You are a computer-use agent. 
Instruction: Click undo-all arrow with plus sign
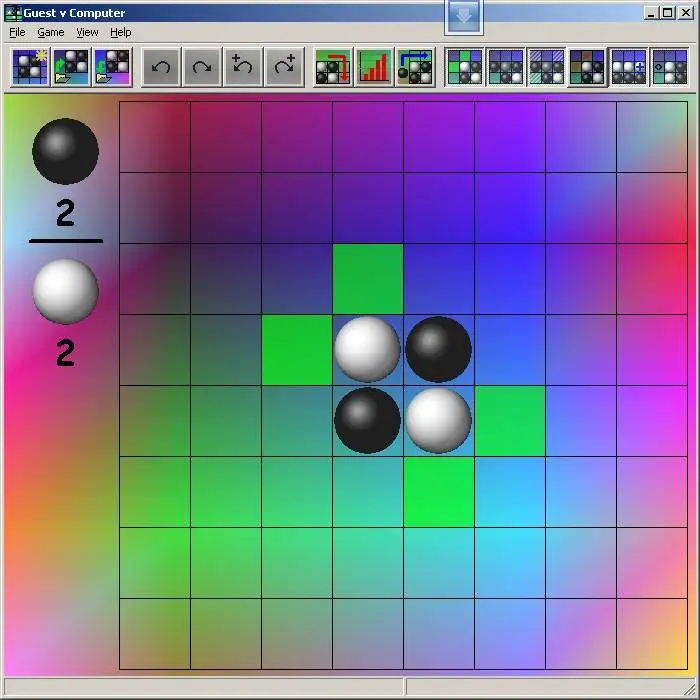pos(243,67)
